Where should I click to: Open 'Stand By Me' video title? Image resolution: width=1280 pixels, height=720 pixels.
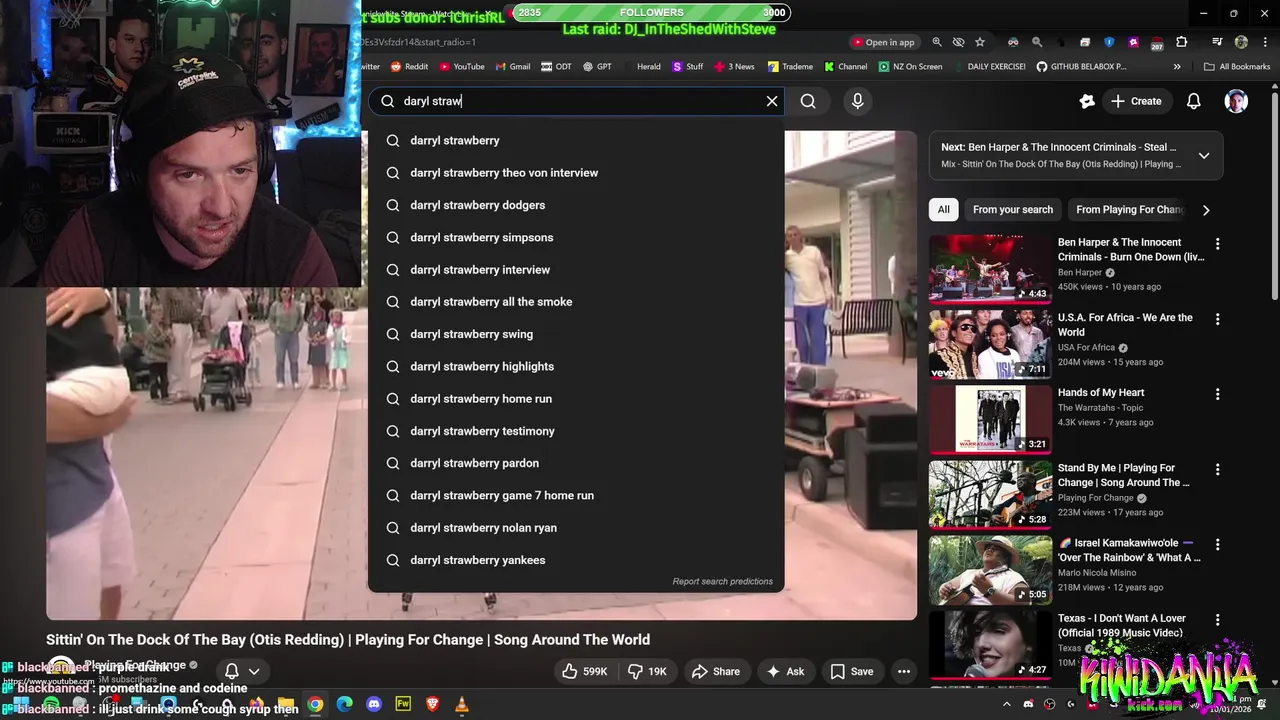coord(1124,475)
